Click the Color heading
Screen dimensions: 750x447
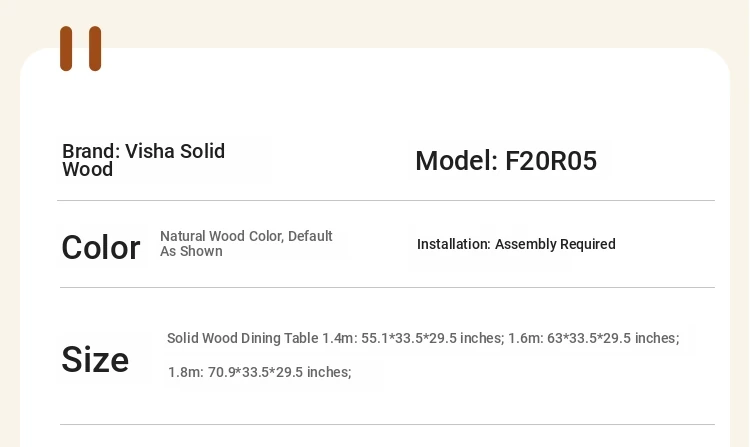pyautogui.click(x=101, y=248)
